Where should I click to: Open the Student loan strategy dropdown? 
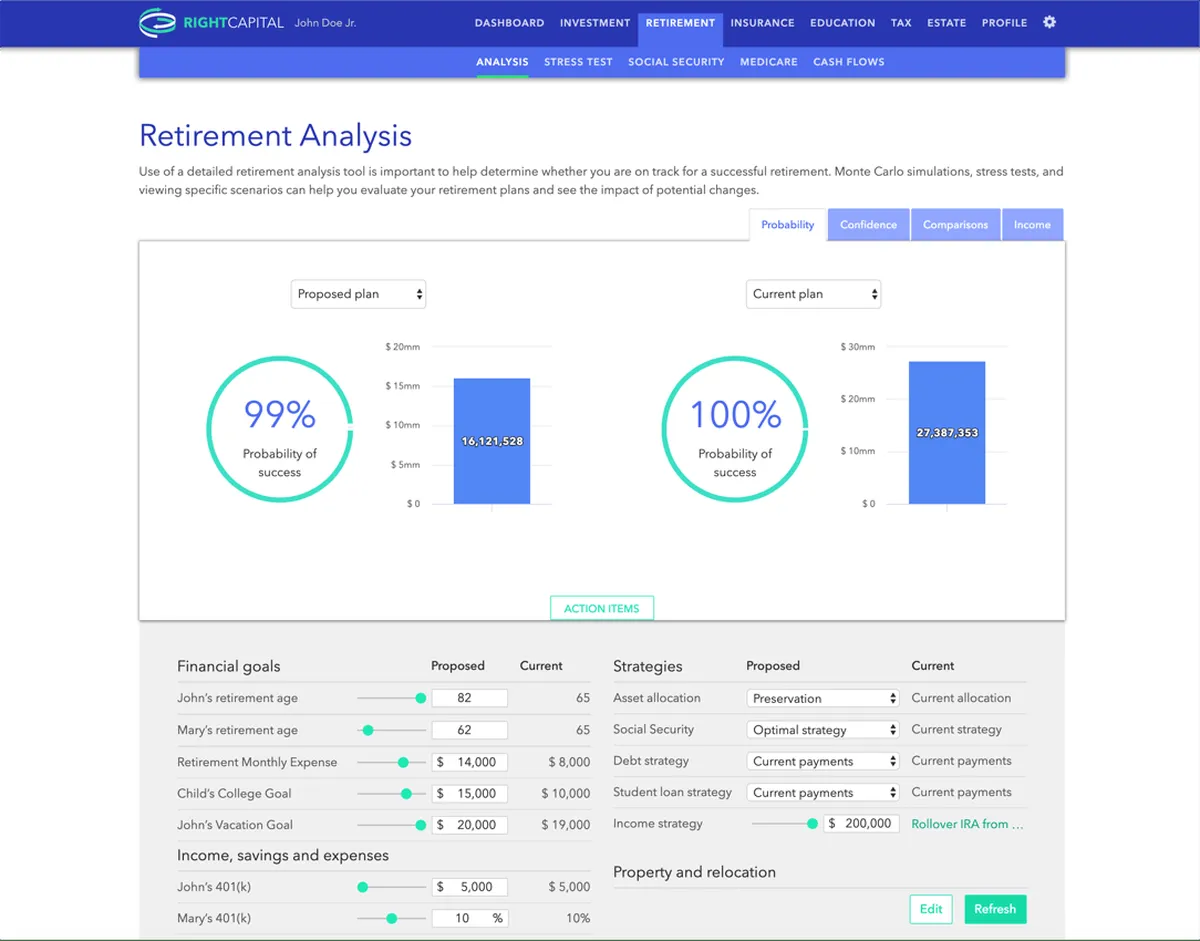823,792
